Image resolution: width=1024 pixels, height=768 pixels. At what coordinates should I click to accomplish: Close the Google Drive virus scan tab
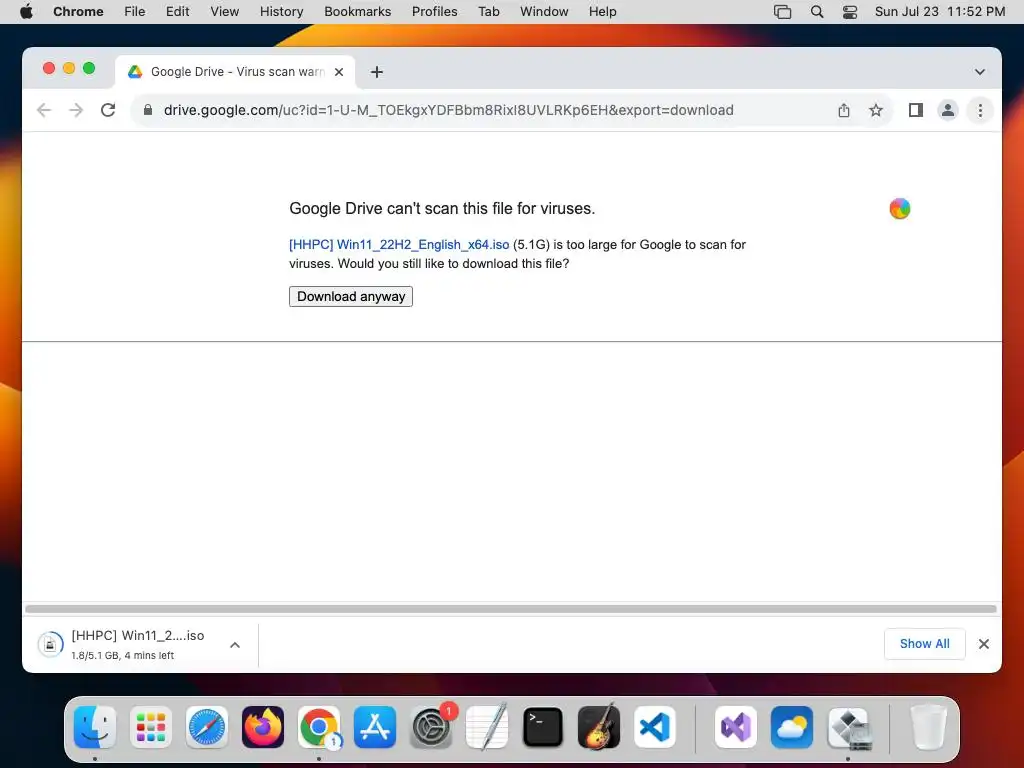(x=339, y=72)
